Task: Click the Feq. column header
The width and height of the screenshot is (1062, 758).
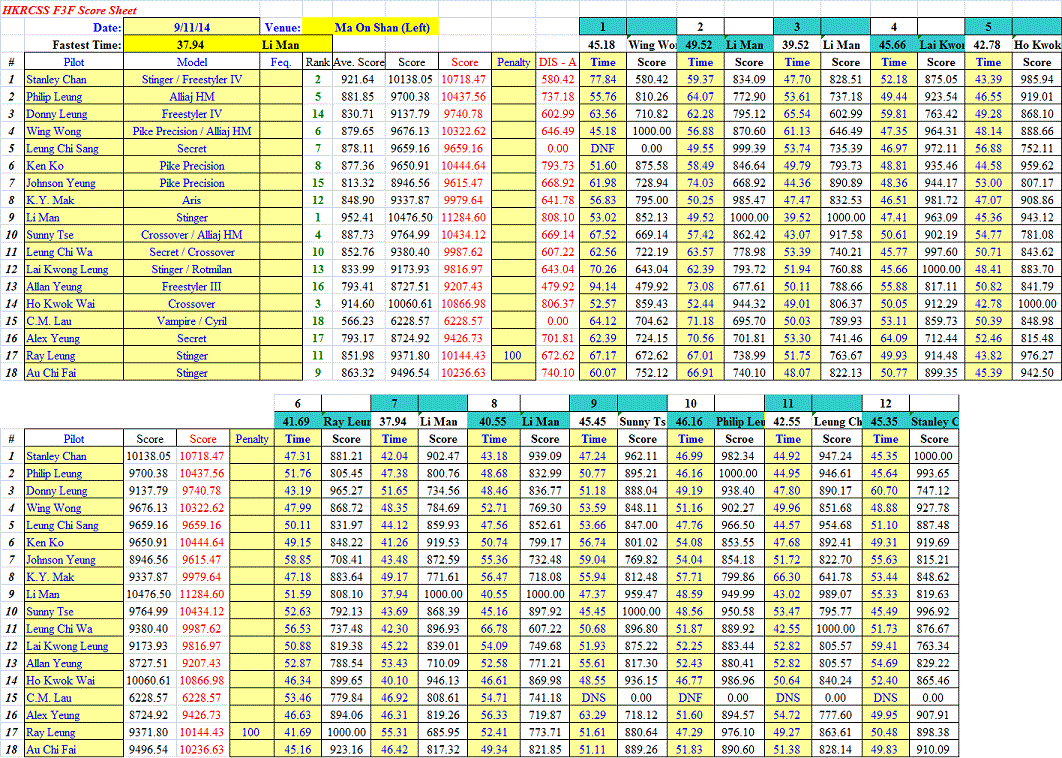Action: point(281,62)
